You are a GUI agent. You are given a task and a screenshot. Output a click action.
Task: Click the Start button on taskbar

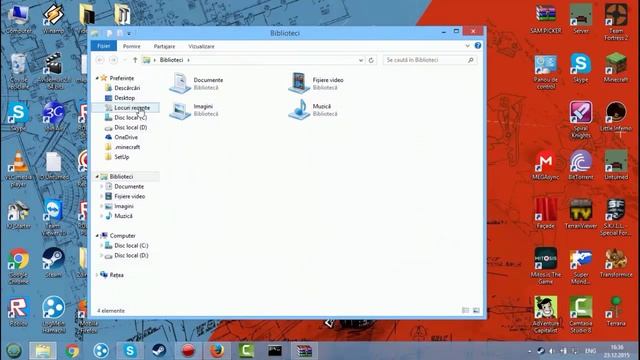tap(13, 351)
